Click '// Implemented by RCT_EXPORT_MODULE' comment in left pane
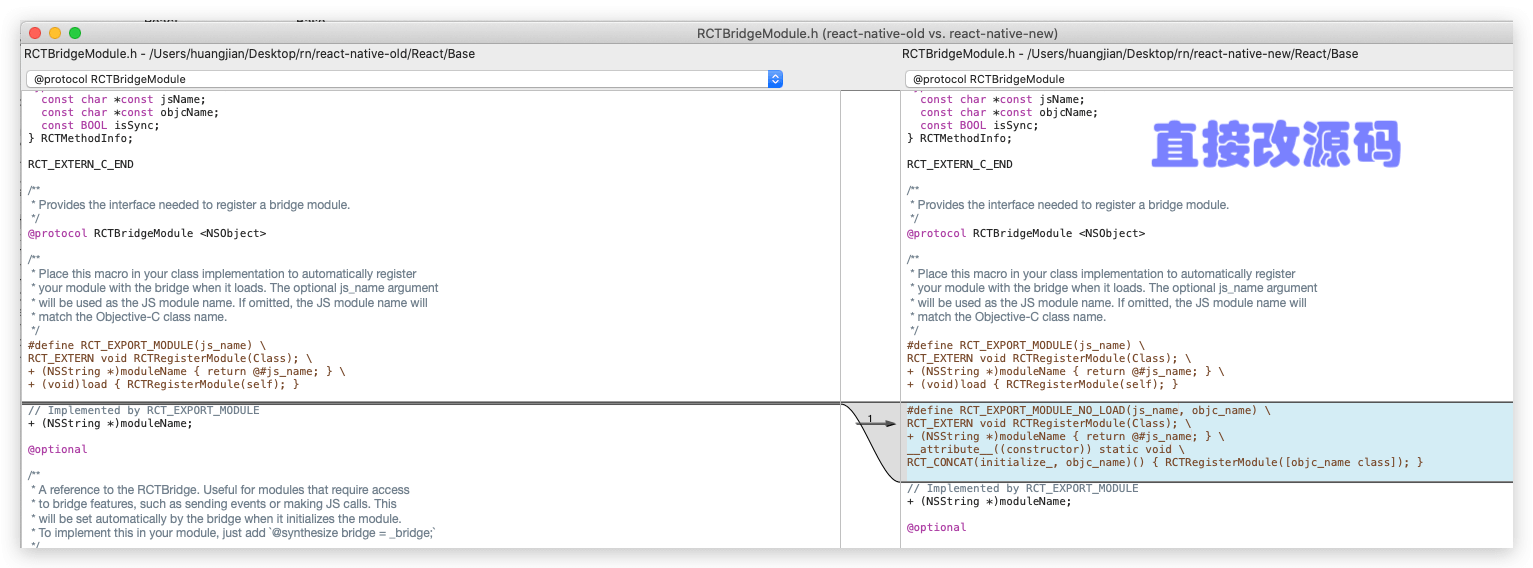 point(144,410)
